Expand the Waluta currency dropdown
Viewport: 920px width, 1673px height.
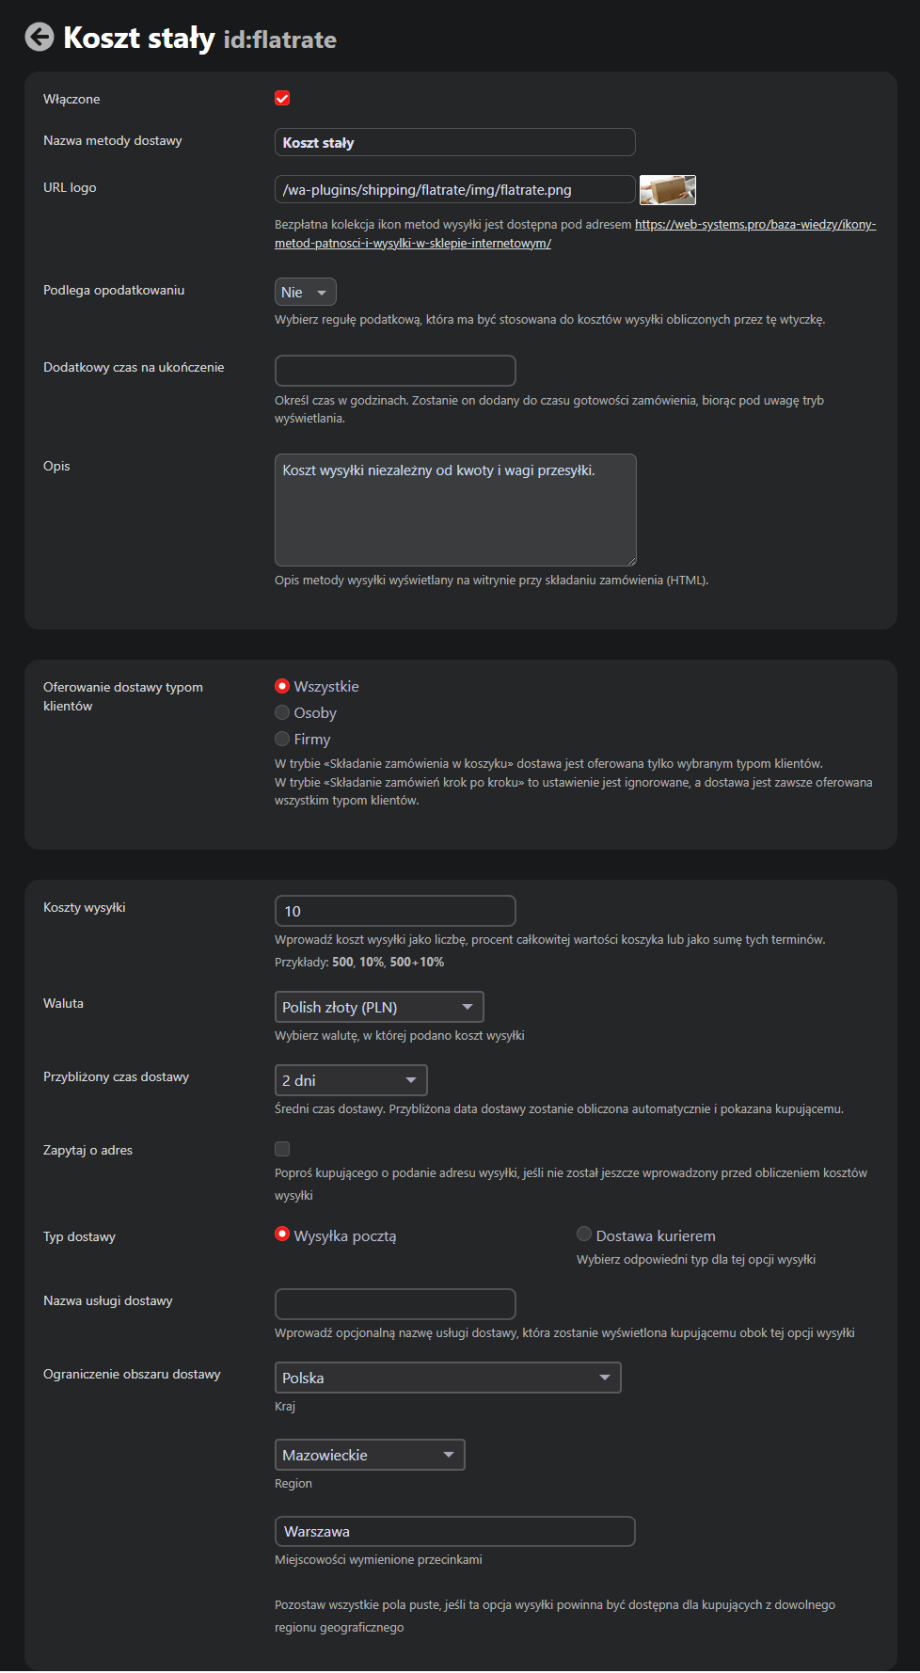[x=379, y=1007]
